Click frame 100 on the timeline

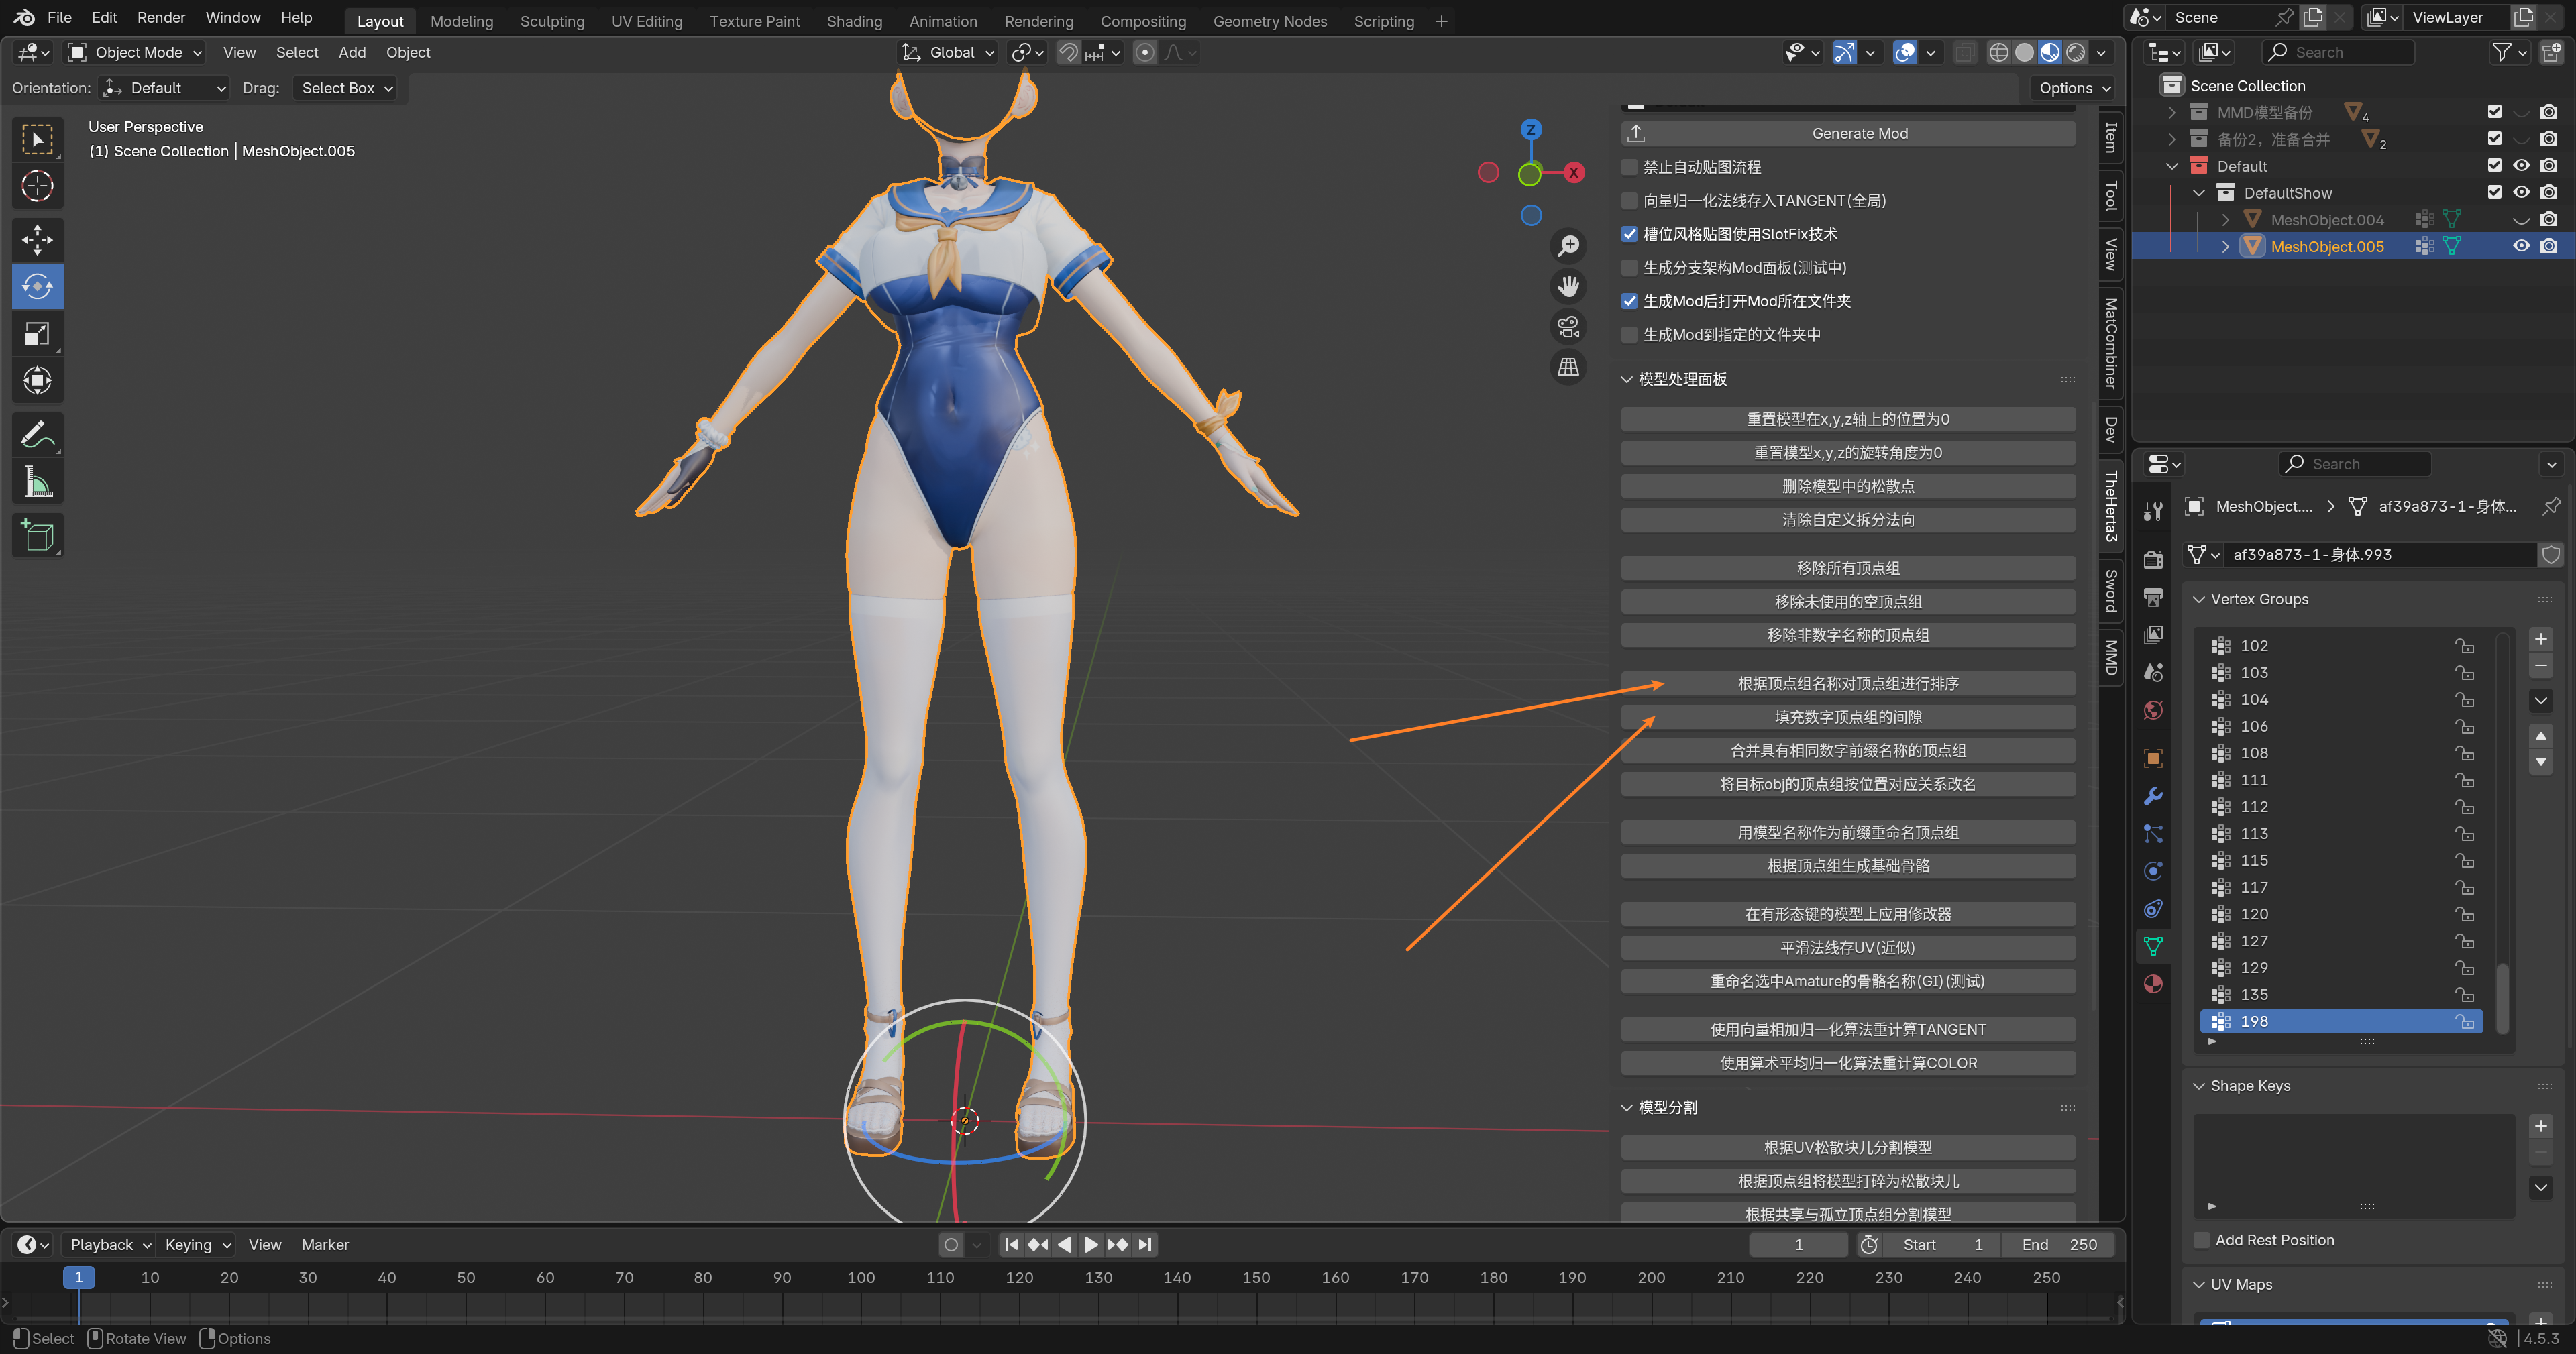861,1278
